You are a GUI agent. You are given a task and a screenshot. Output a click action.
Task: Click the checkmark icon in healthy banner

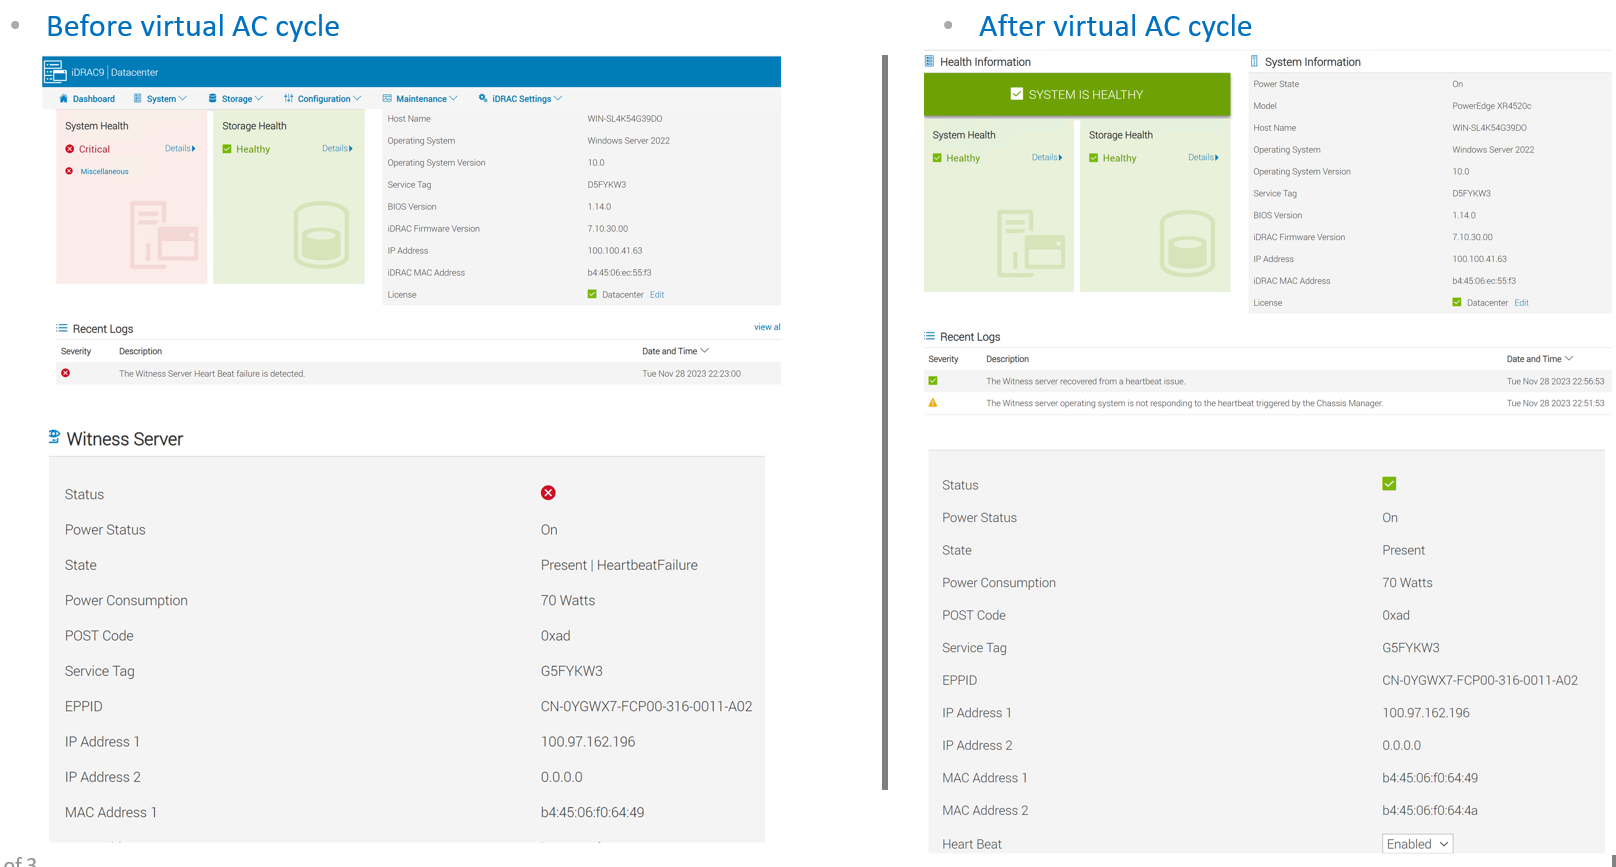tap(1017, 94)
